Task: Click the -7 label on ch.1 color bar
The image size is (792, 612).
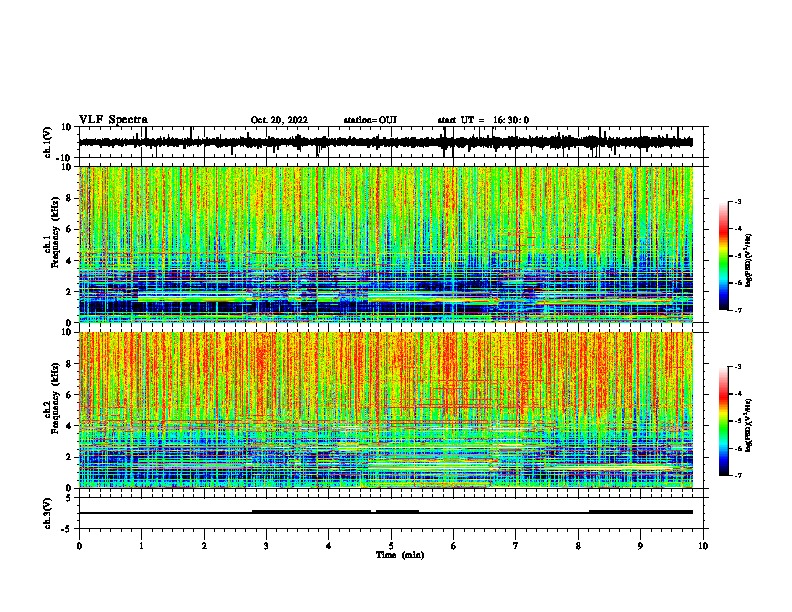Action: pyautogui.click(x=737, y=310)
